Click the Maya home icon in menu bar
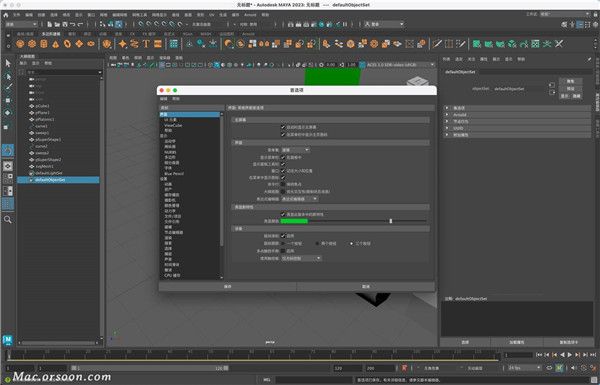This screenshot has height=385, width=600. click(x=5, y=15)
